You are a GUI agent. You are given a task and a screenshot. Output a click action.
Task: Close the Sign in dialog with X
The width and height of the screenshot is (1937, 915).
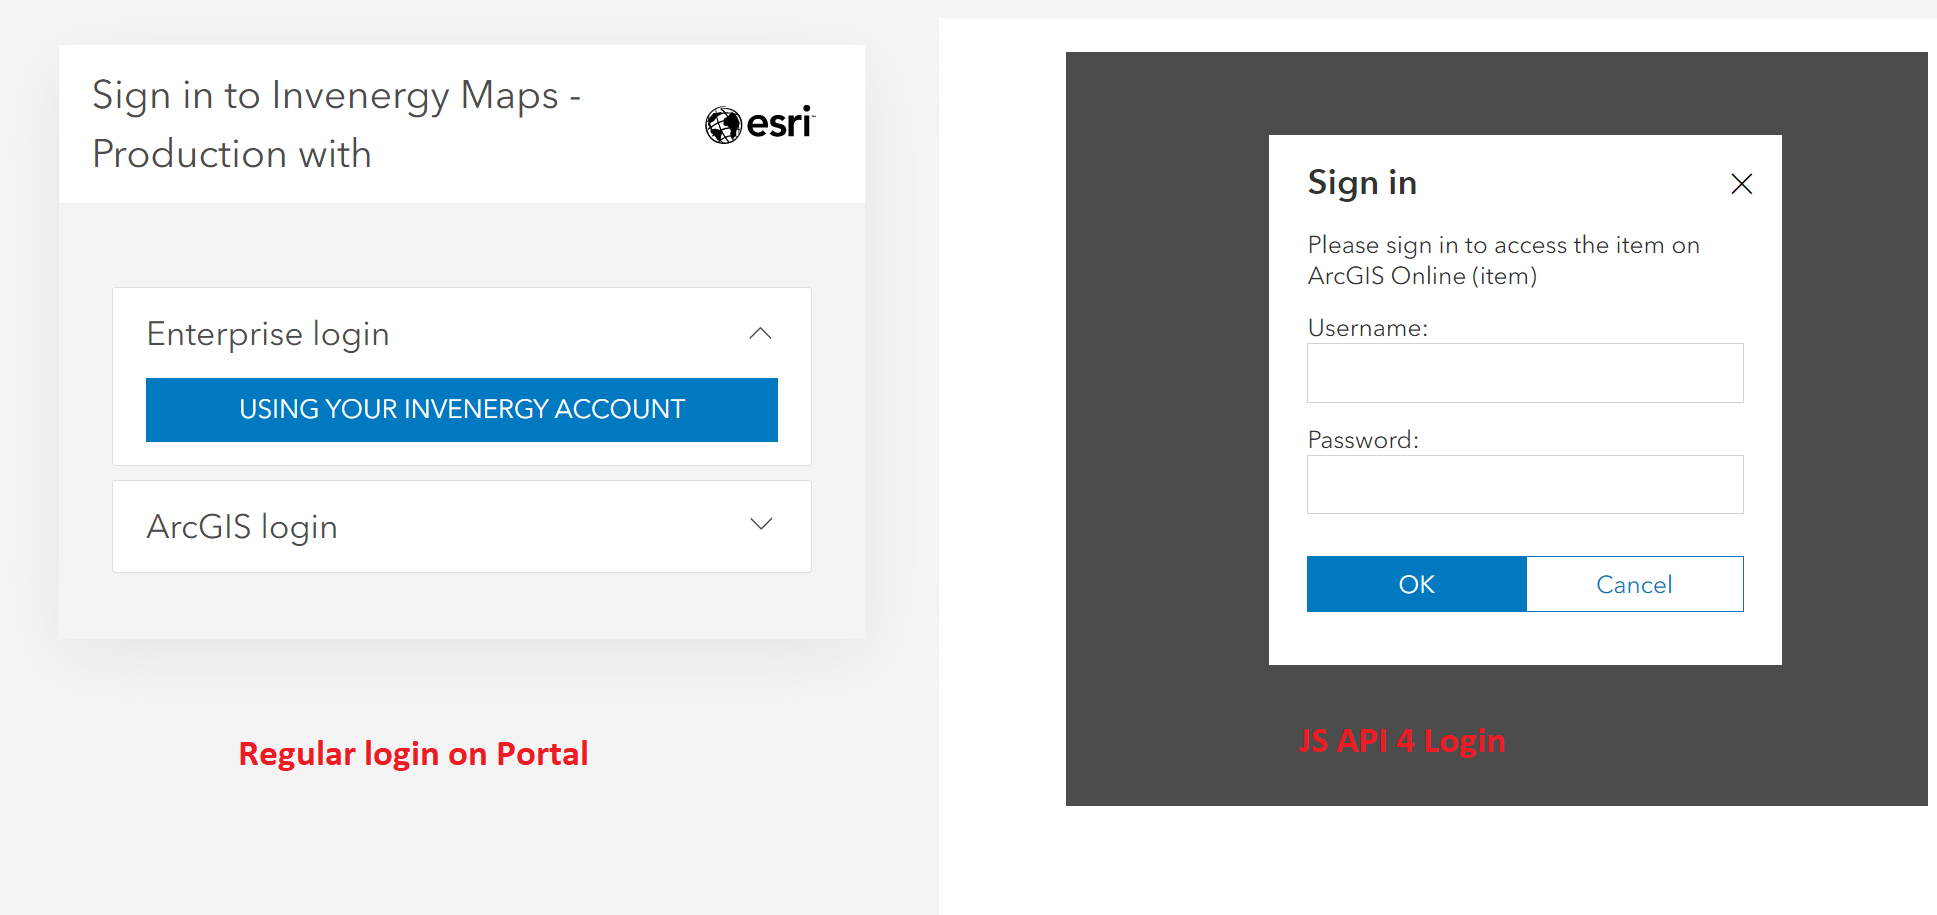(1741, 184)
